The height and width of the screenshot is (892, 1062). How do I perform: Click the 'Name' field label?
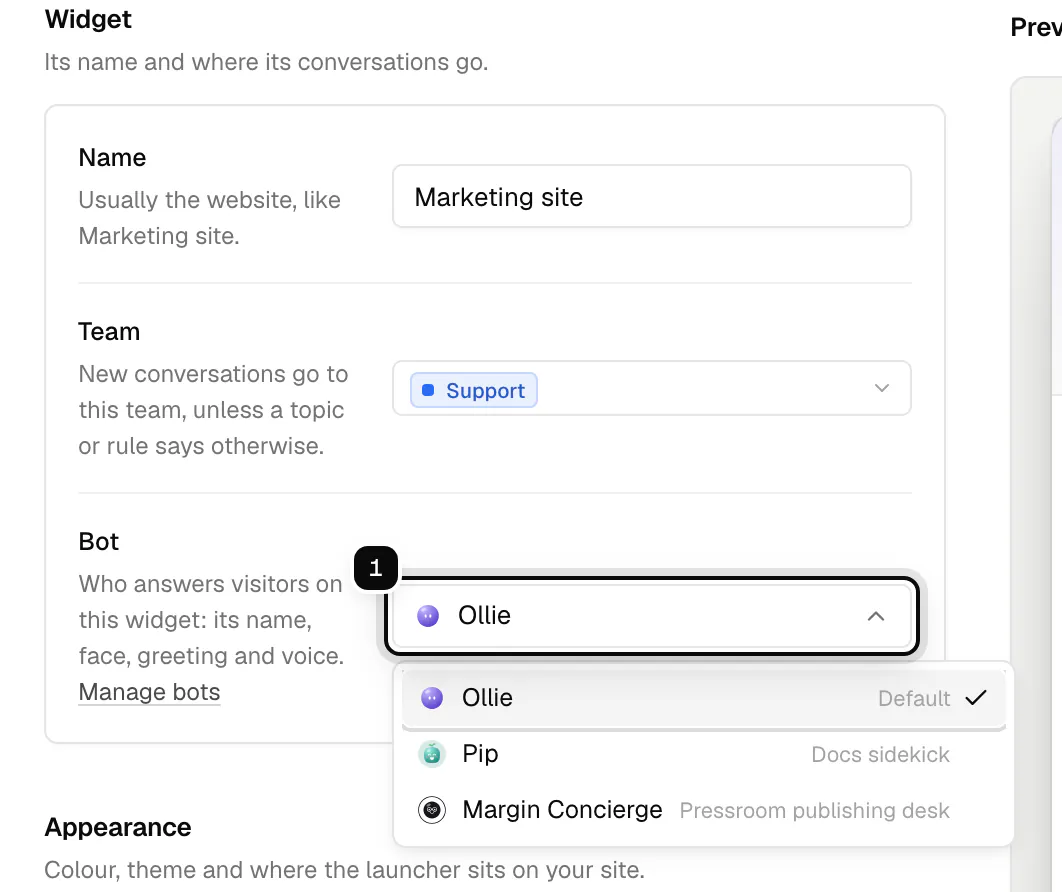point(112,158)
